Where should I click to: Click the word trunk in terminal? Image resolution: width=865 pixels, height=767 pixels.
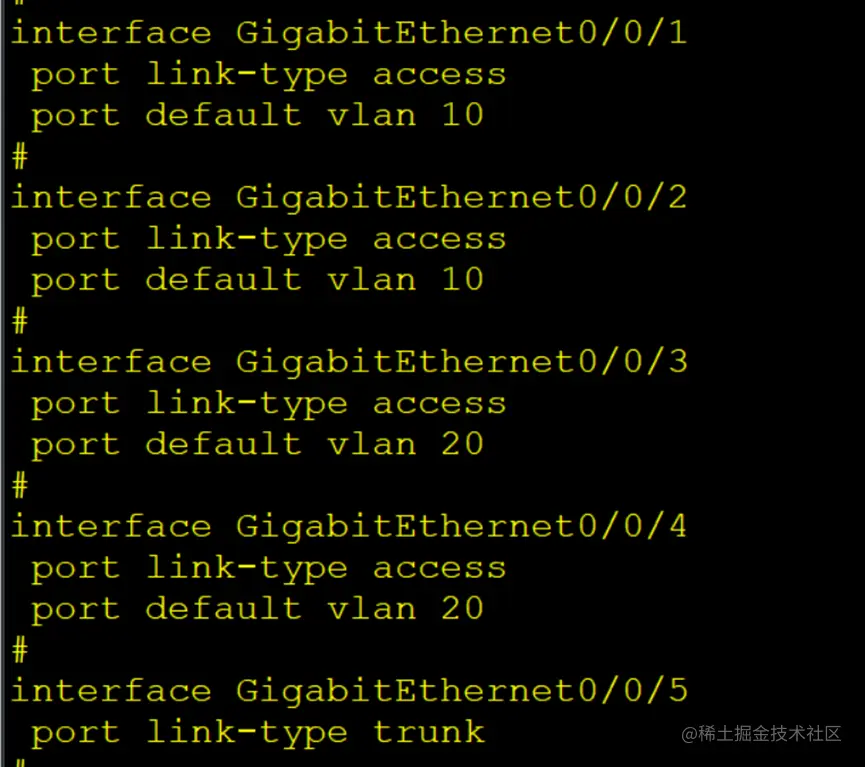click(x=429, y=732)
